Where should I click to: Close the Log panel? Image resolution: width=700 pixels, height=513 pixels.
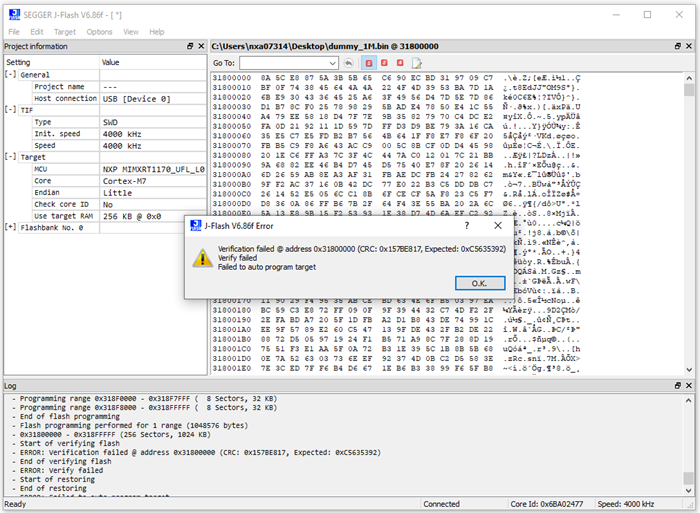[689, 385]
